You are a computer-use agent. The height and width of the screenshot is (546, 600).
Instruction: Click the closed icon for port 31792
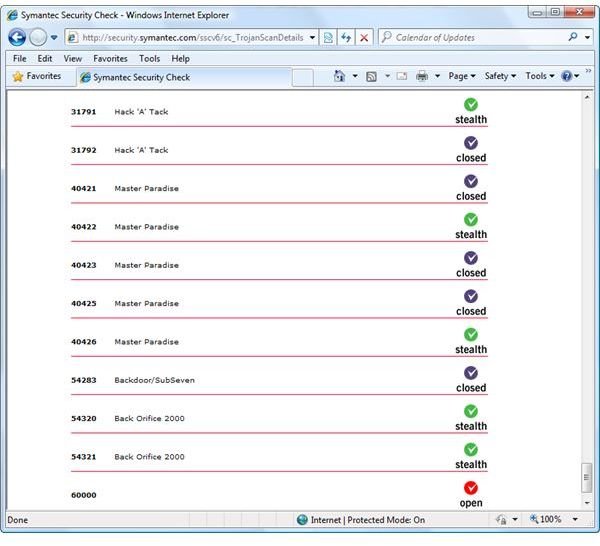click(x=471, y=143)
